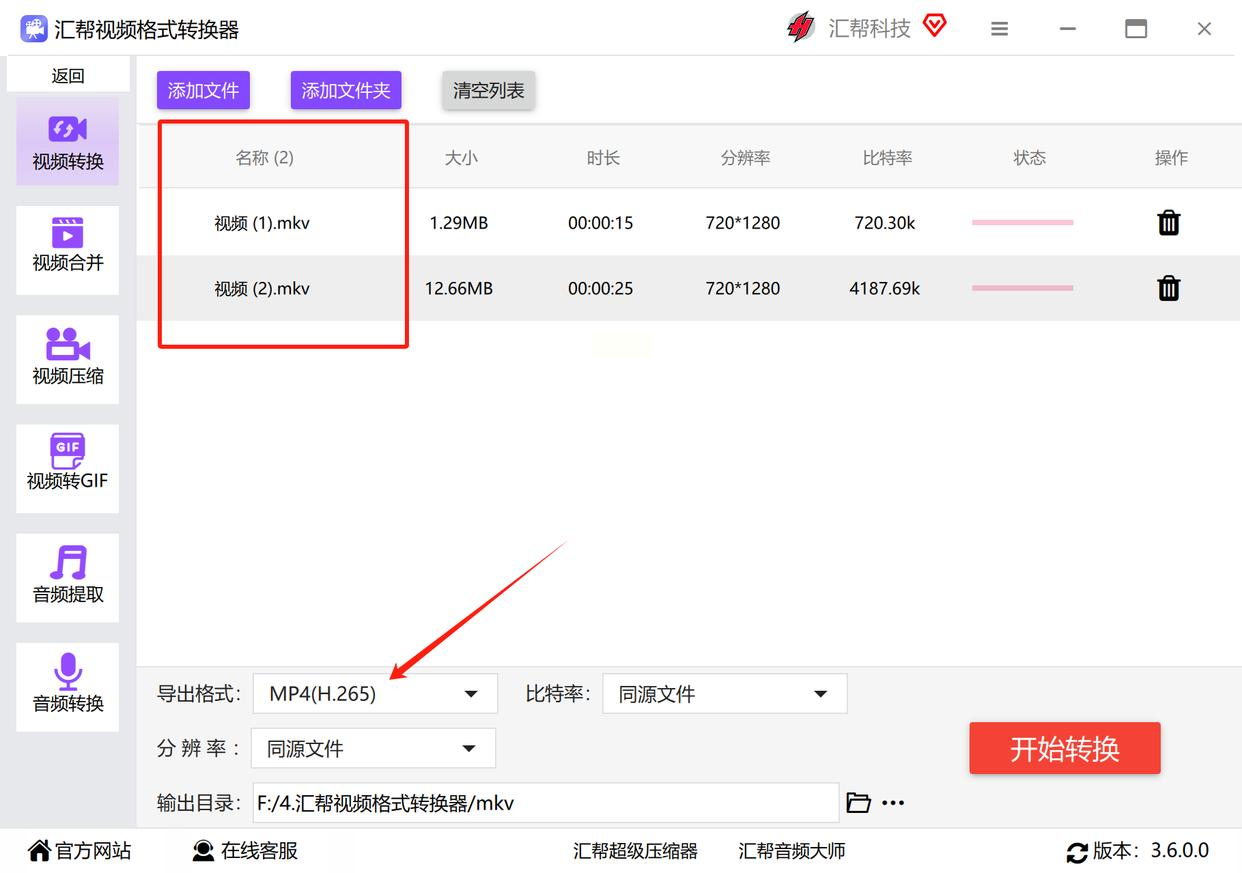Sort by 名称 (2) column header
The image size is (1242, 873).
[x=264, y=157]
